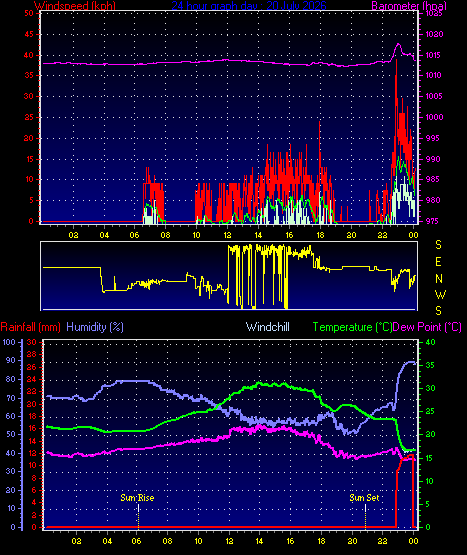467x555 pixels.
Task: Click the Windspeed (kph) axis title
Action: click(x=75, y=5)
